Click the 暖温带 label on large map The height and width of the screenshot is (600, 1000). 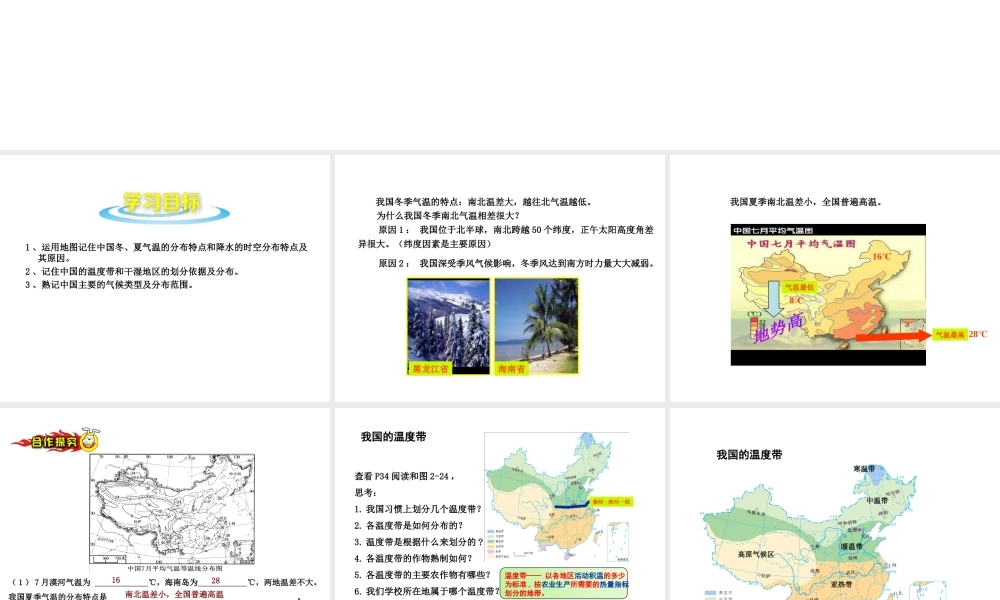[851, 546]
